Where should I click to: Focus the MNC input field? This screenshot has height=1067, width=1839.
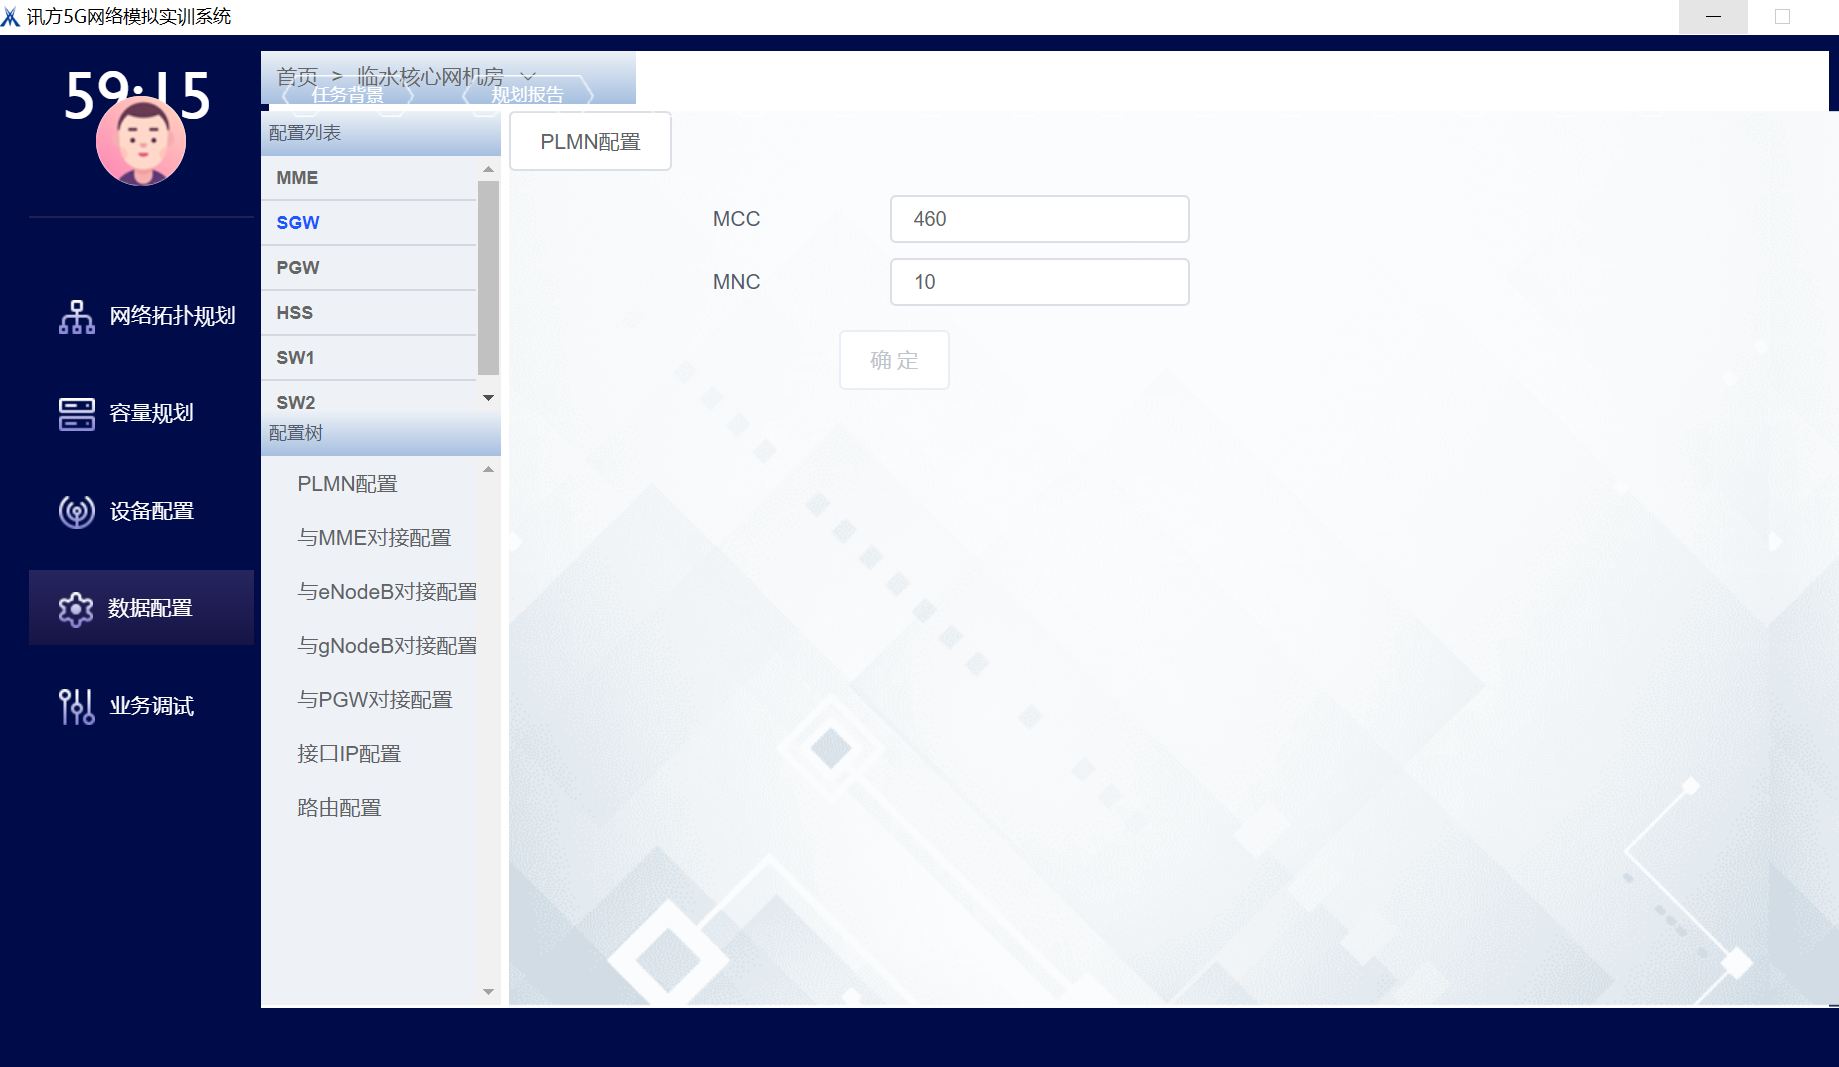[x=1039, y=282]
